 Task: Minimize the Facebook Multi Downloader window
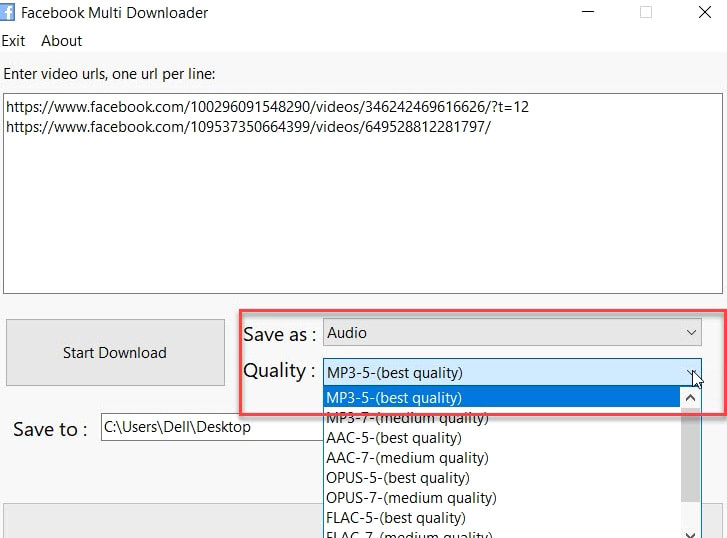tap(588, 12)
